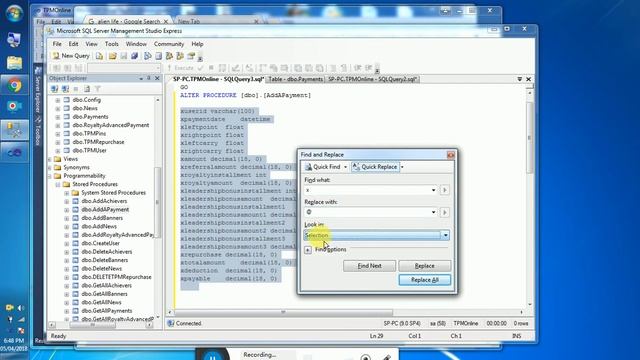Viewport: 640px width, 360px height.
Task: Select dbo.TPMUser table
Action: [x=89, y=150]
